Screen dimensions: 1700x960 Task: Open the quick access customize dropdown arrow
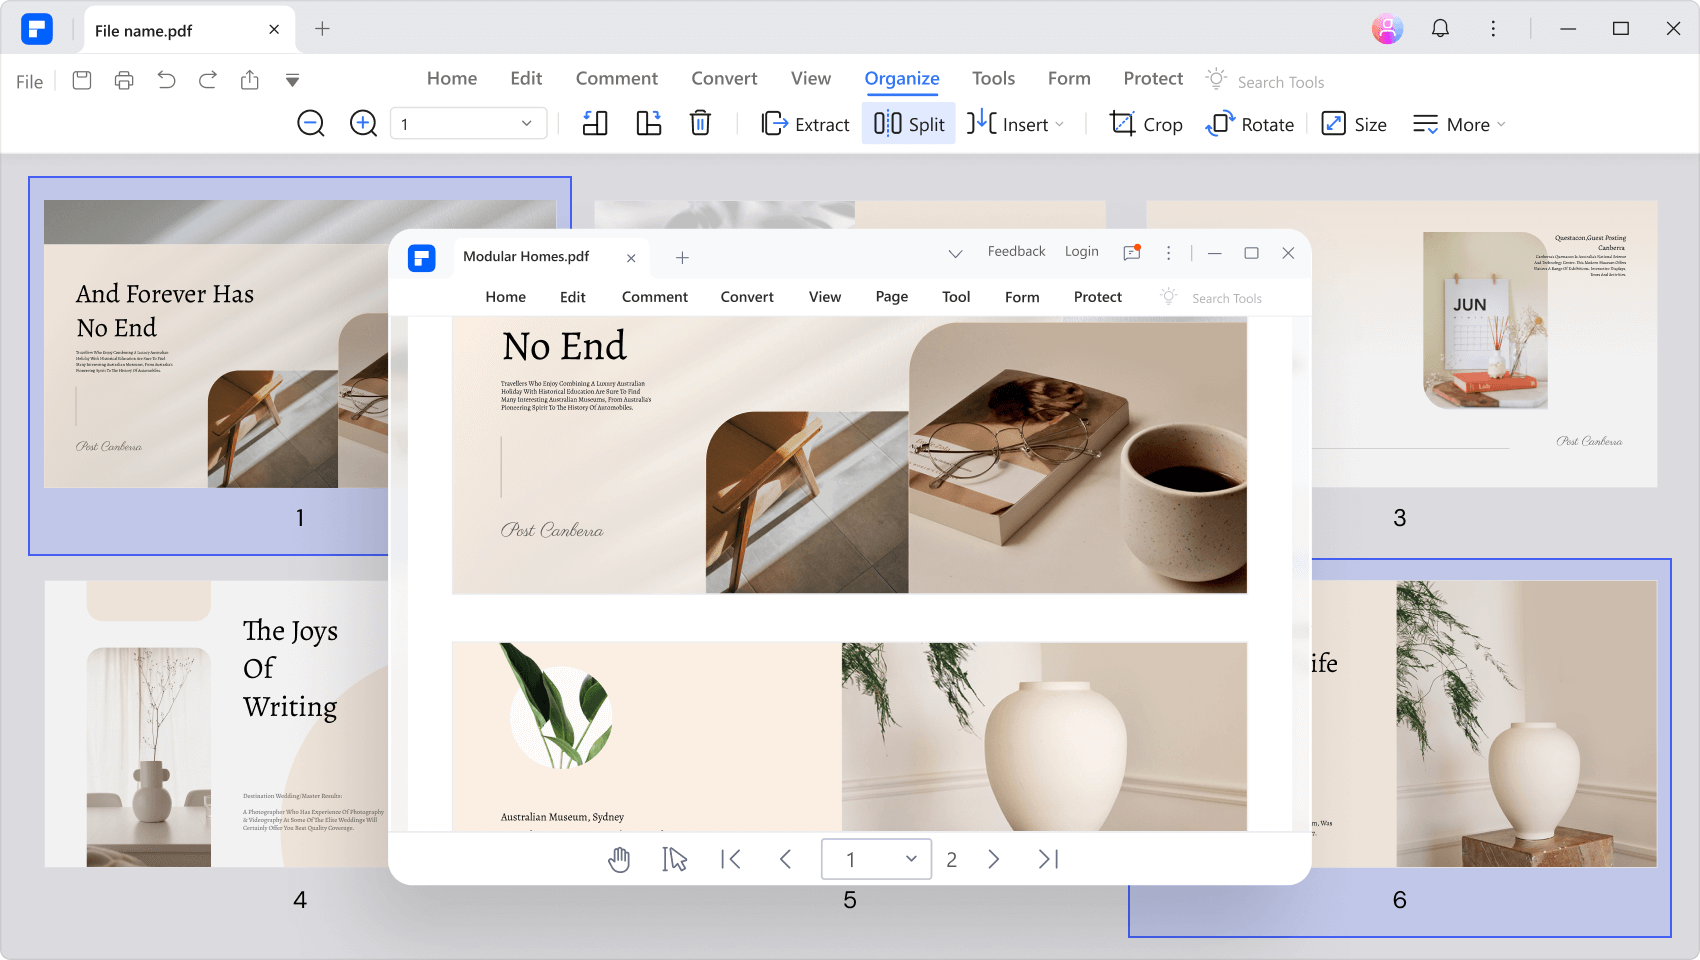[x=292, y=80]
